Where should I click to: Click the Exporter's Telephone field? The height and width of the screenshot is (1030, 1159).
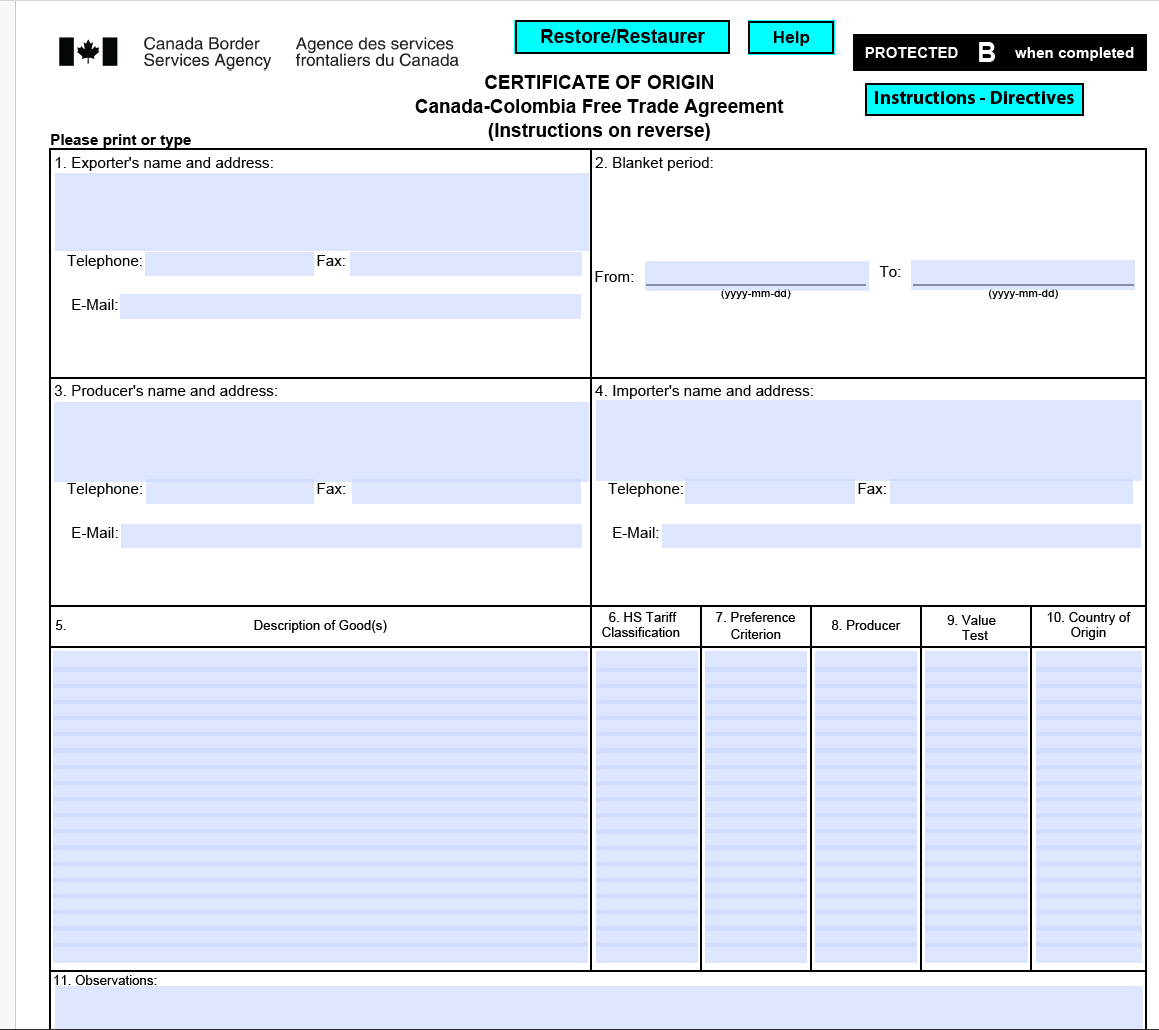pyautogui.click(x=229, y=263)
